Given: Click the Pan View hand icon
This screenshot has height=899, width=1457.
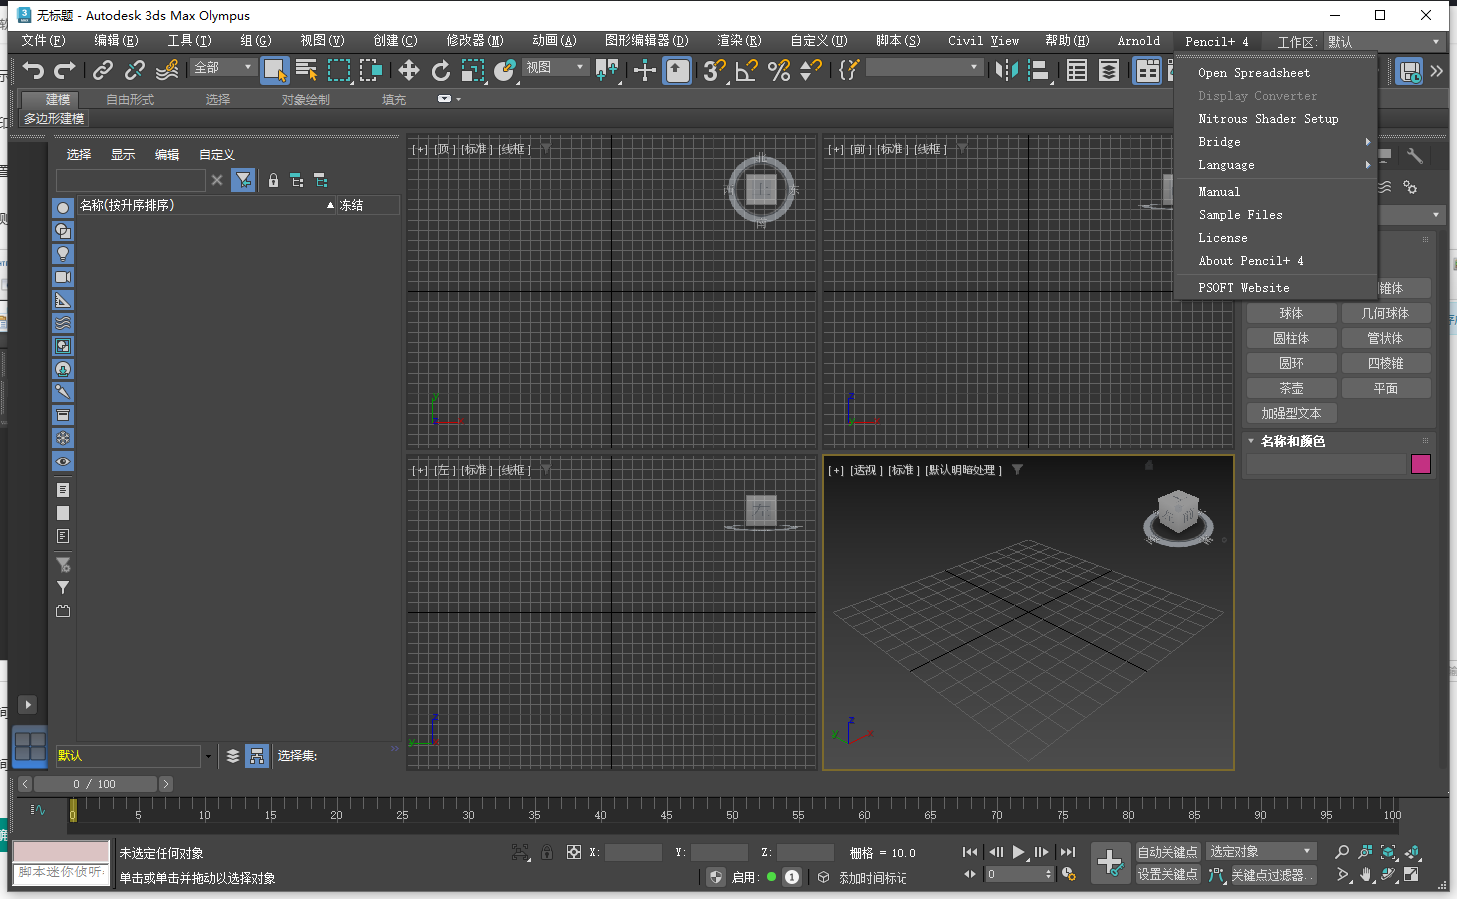Looking at the screenshot, I should pyautogui.click(x=1365, y=875).
